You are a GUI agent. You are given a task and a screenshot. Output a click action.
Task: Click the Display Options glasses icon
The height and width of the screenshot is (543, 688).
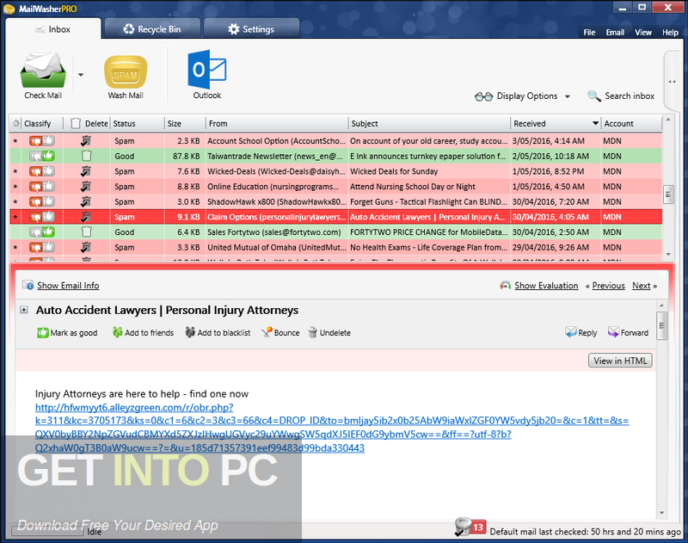pos(484,96)
